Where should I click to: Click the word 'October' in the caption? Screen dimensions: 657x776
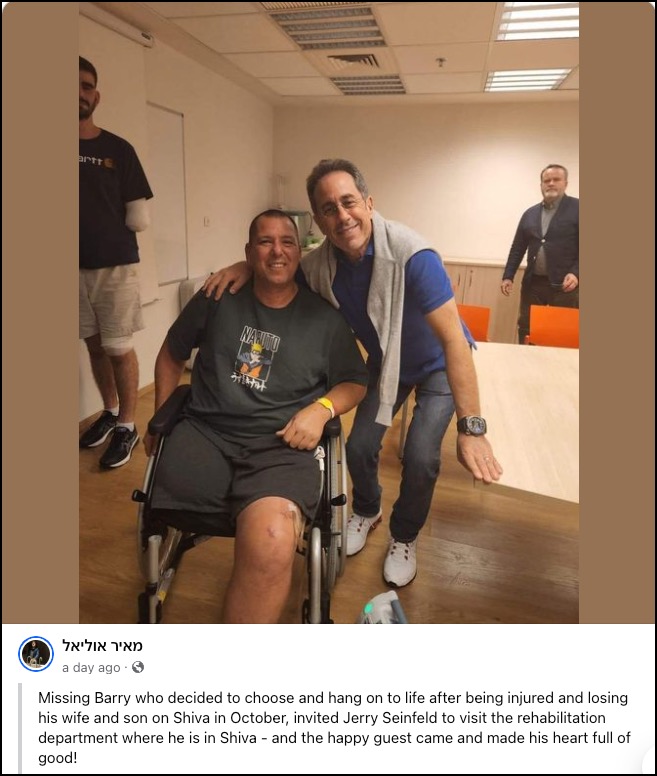[x=257, y=718]
